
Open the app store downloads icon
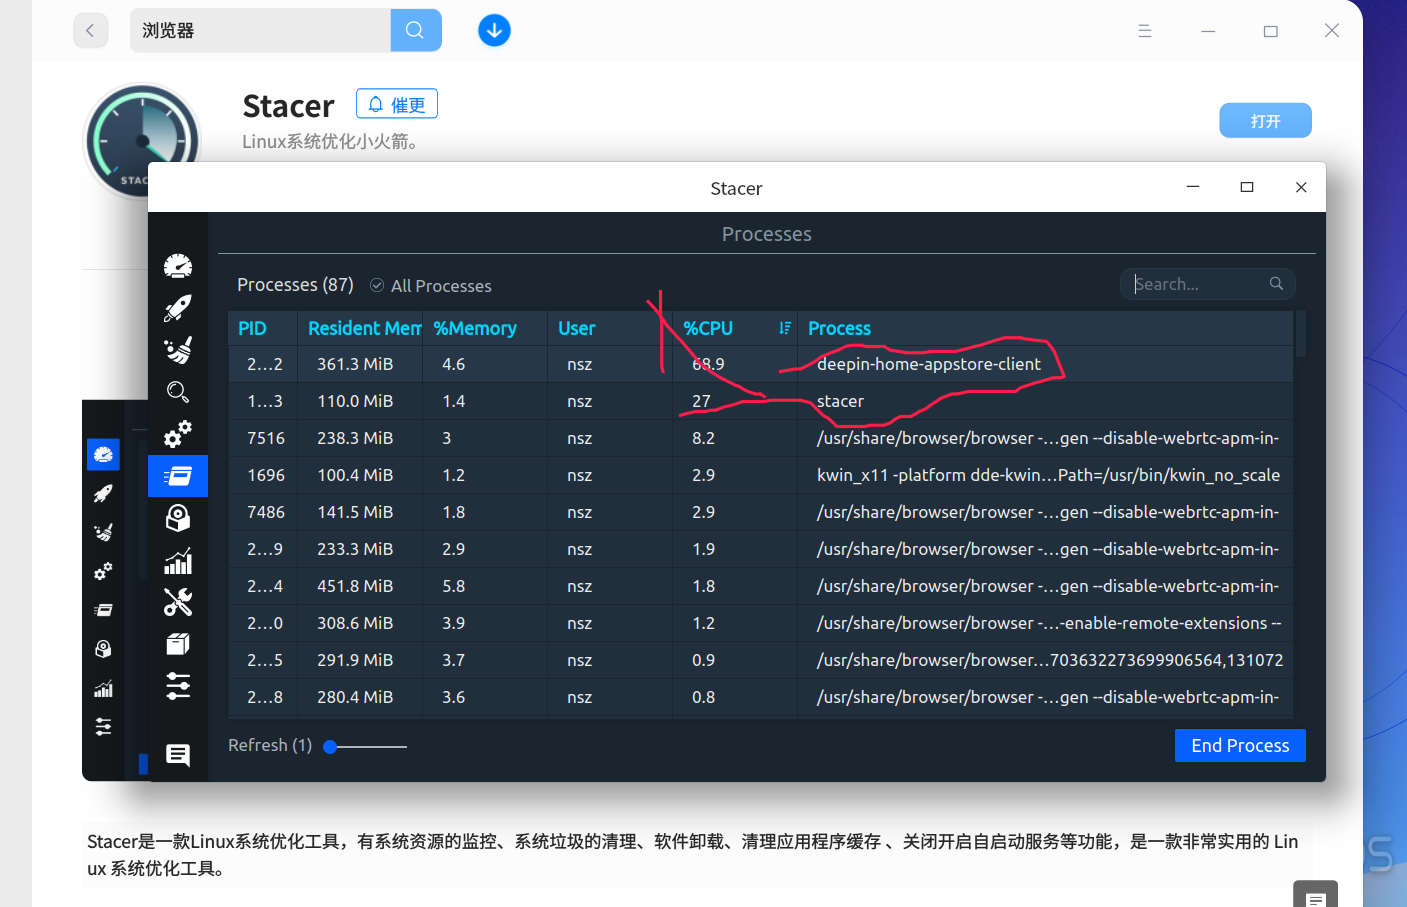click(x=494, y=30)
